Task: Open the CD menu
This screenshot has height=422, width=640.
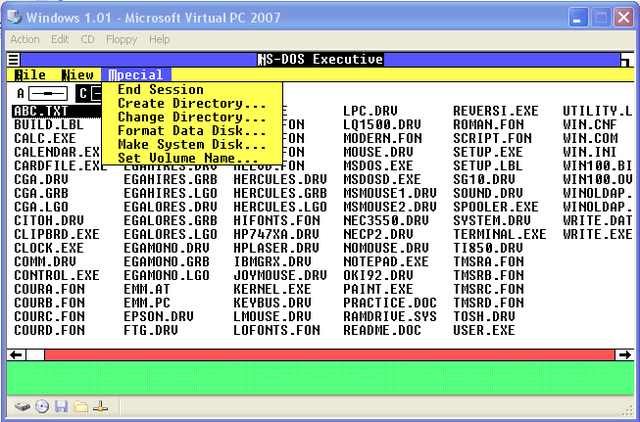Action: coord(87,39)
